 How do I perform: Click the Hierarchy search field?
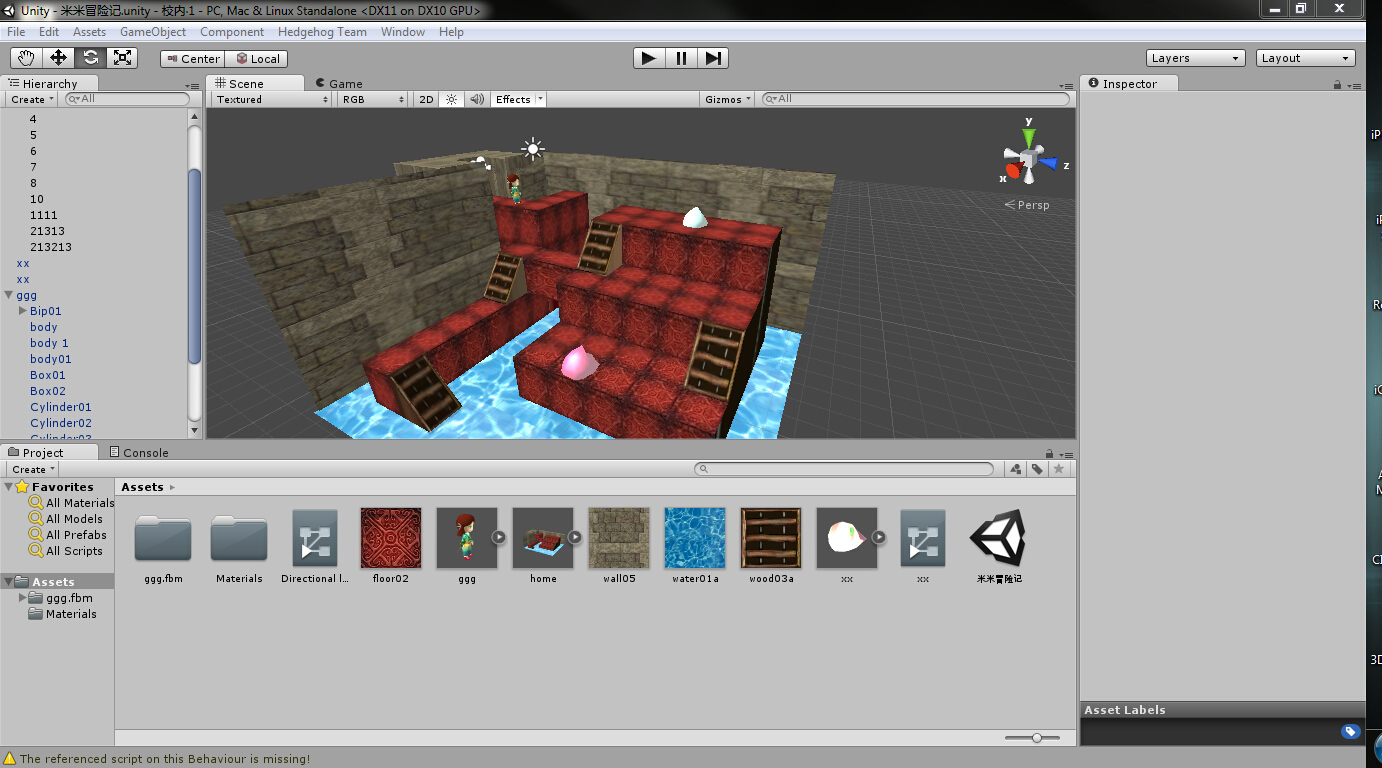pos(127,99)
